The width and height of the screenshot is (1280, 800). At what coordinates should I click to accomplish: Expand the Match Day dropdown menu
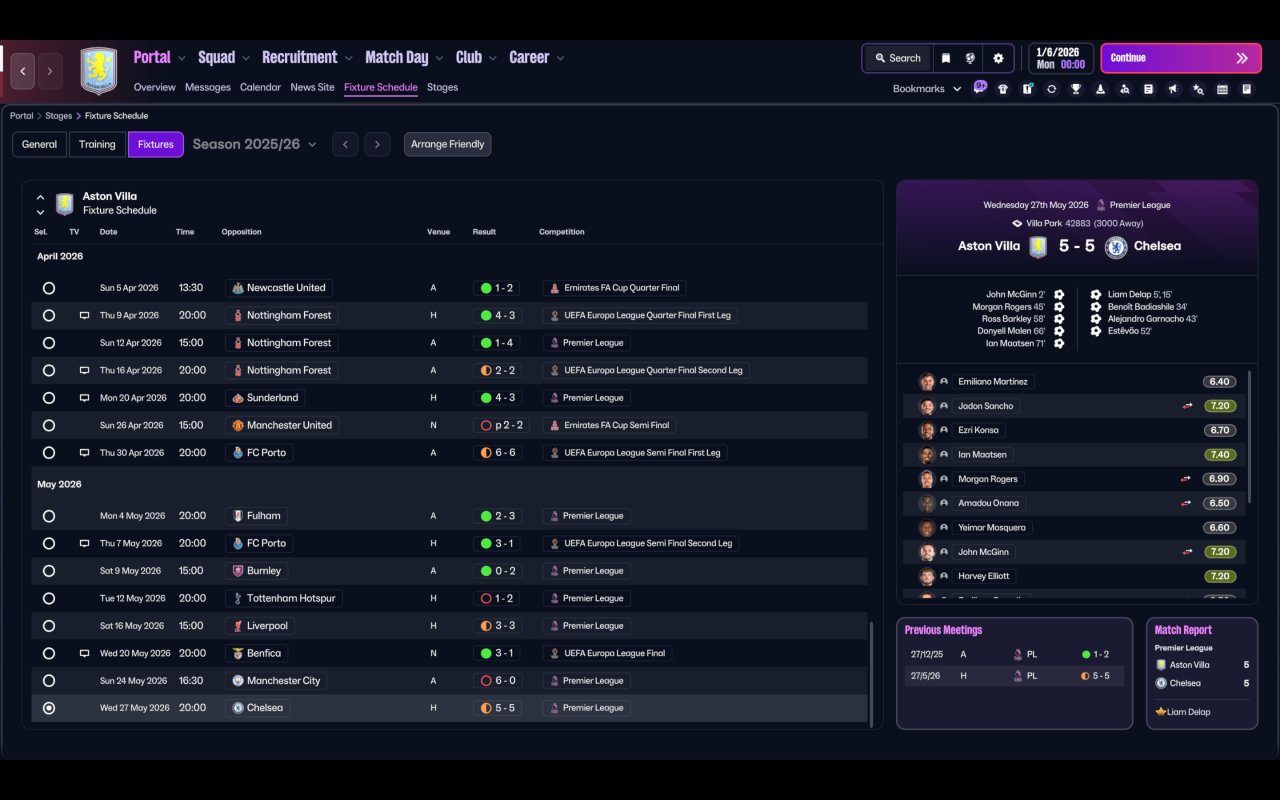404,58
